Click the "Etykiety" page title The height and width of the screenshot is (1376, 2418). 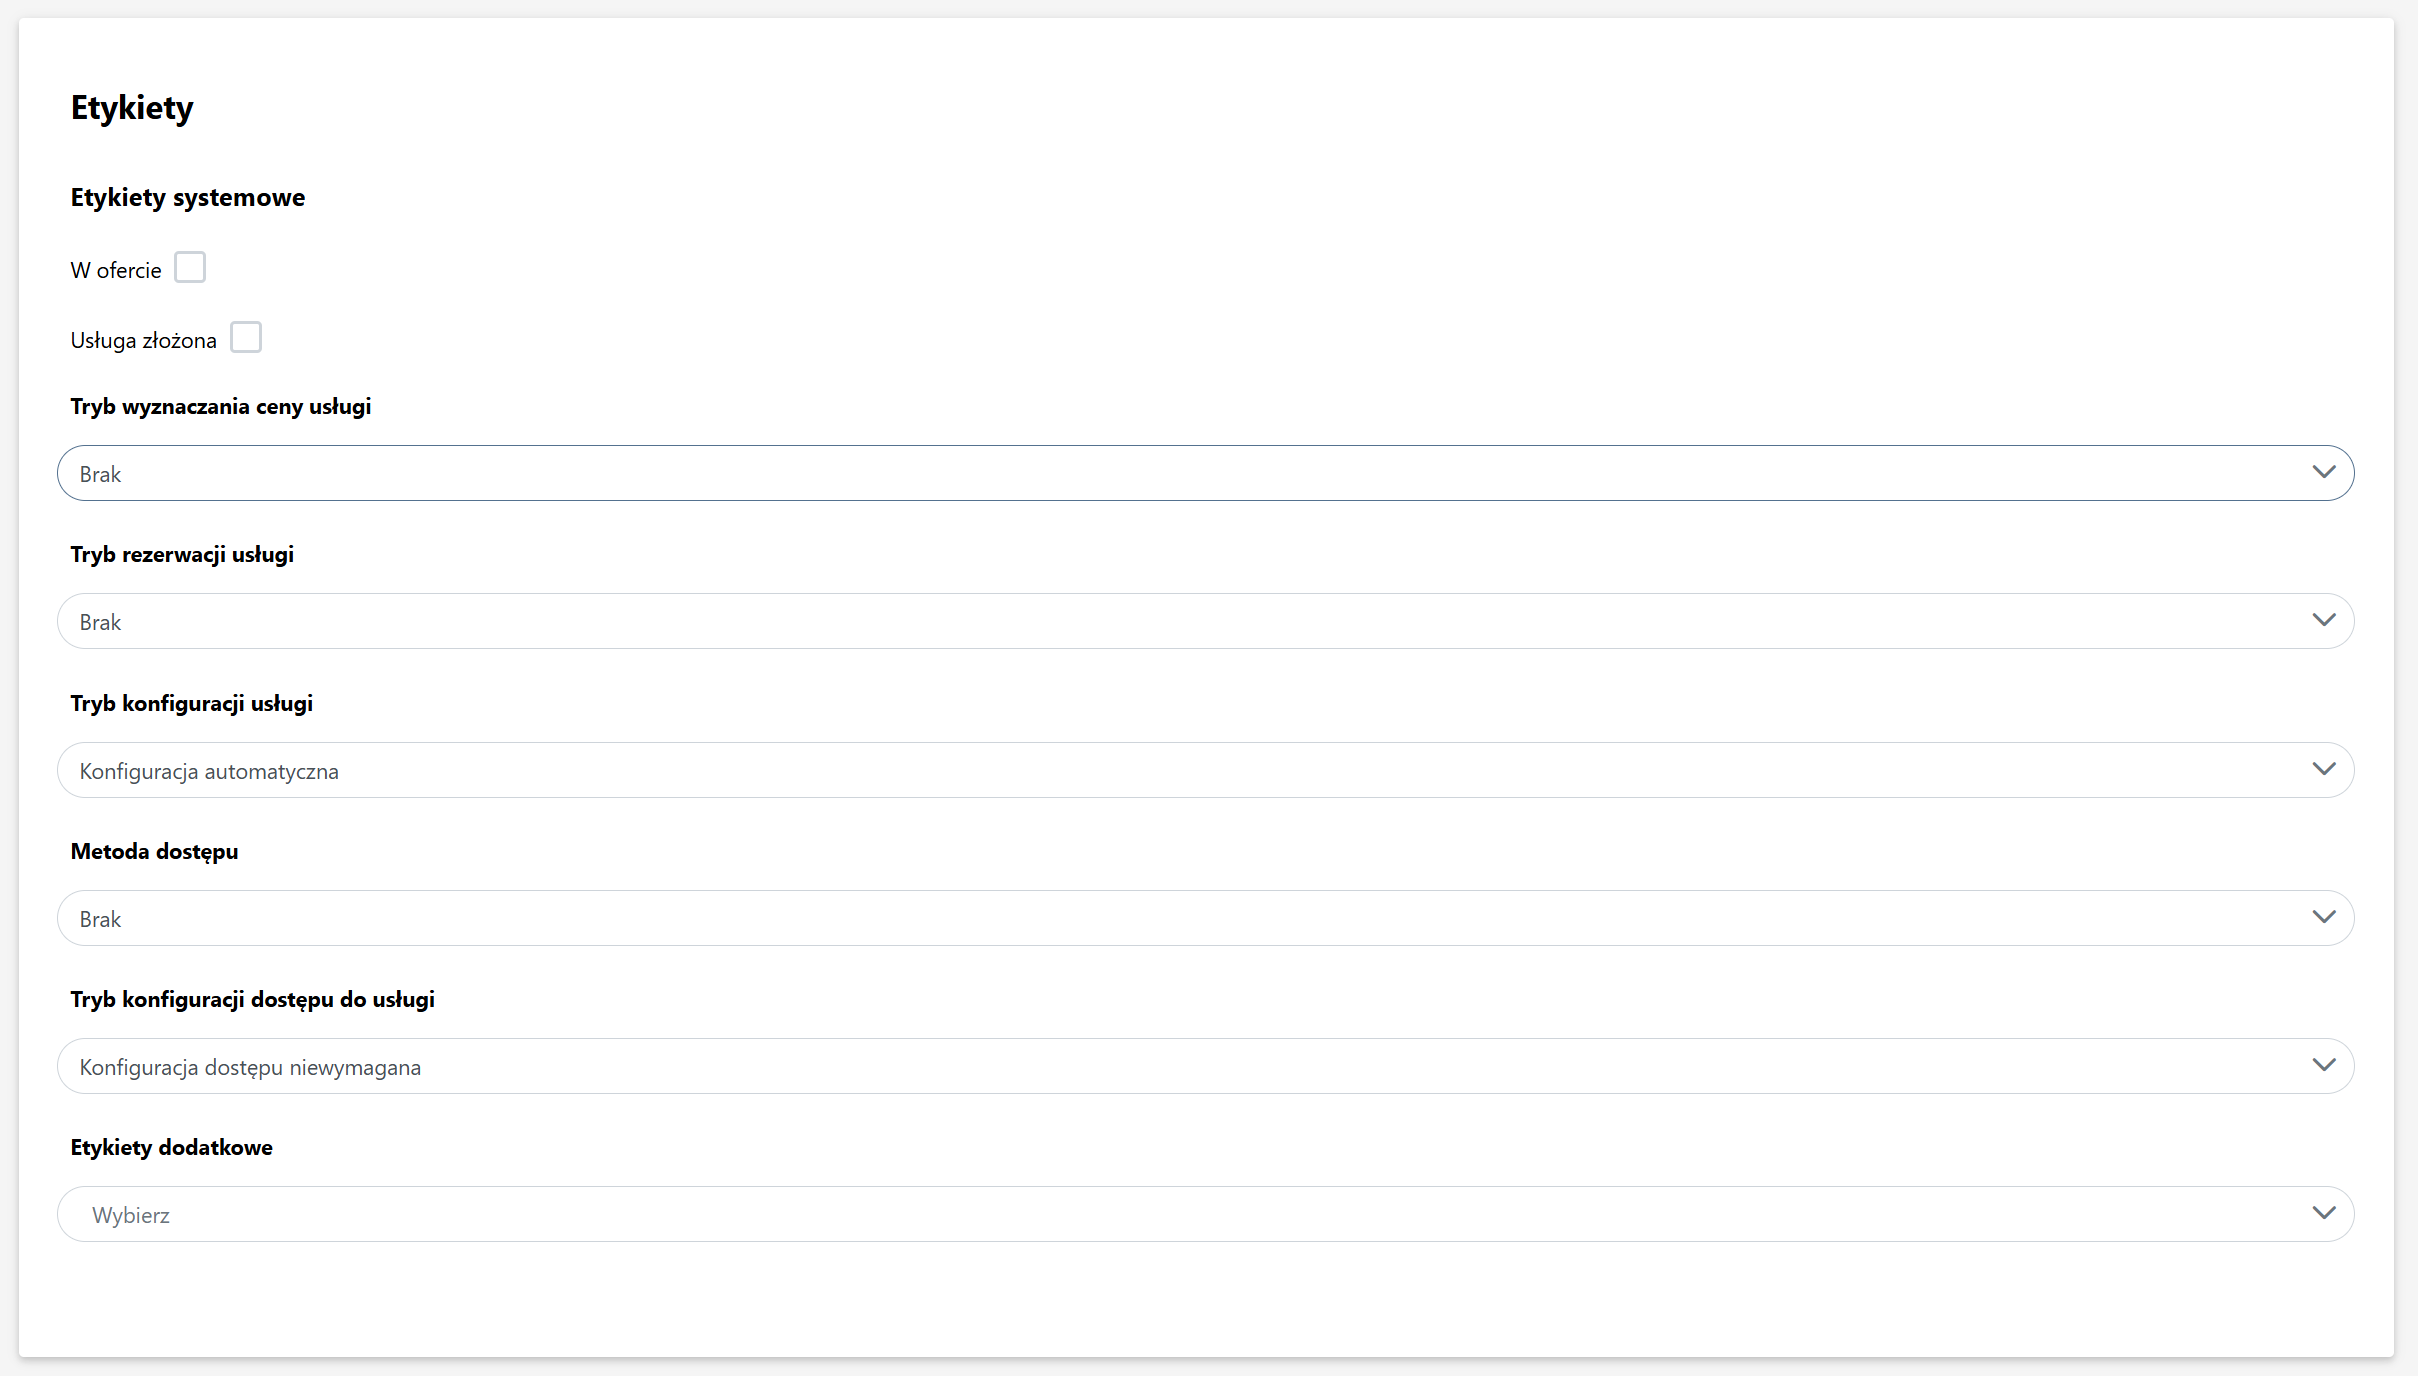[x=132, y=108]
